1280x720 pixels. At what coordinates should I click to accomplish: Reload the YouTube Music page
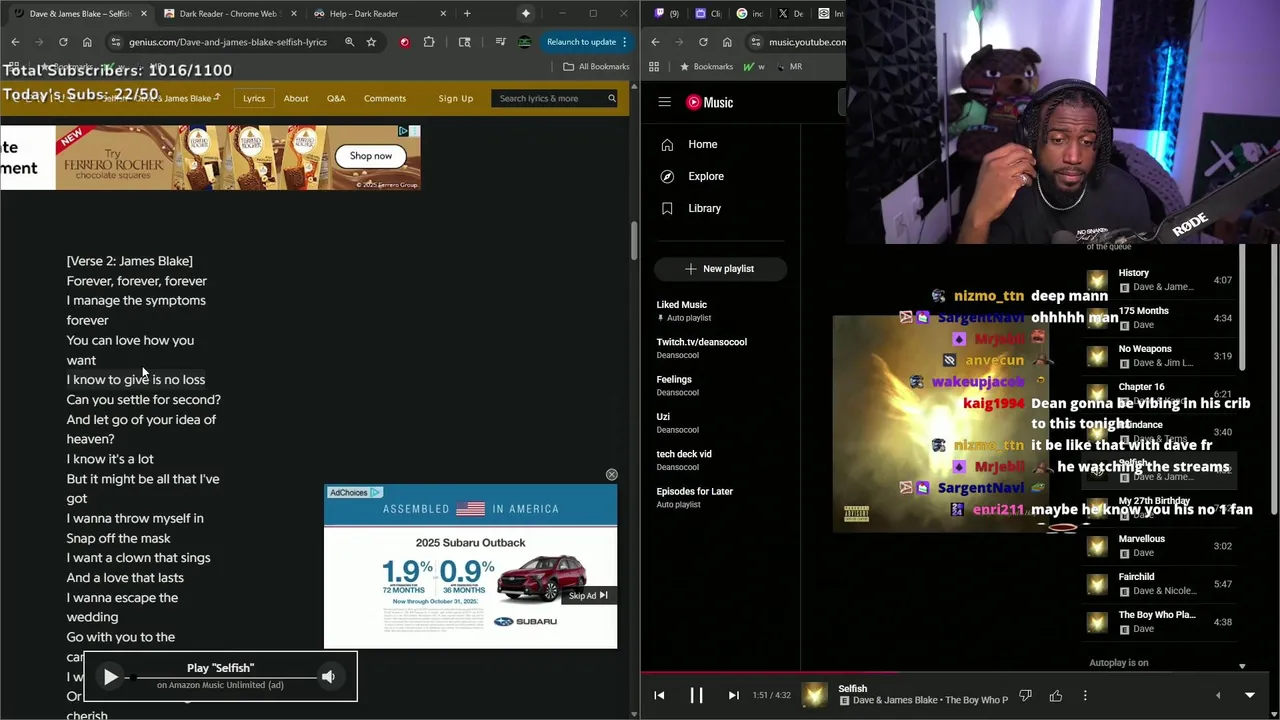pyautogui.click(x=703, y=42)
